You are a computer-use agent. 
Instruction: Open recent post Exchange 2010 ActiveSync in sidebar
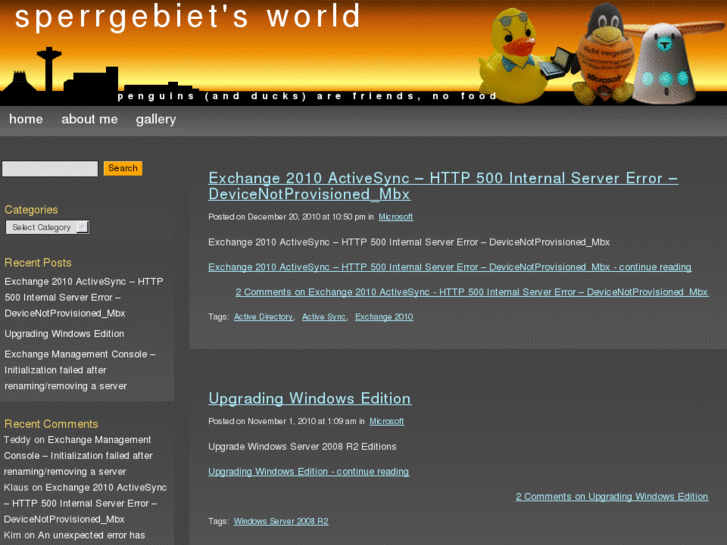point(84,297)
